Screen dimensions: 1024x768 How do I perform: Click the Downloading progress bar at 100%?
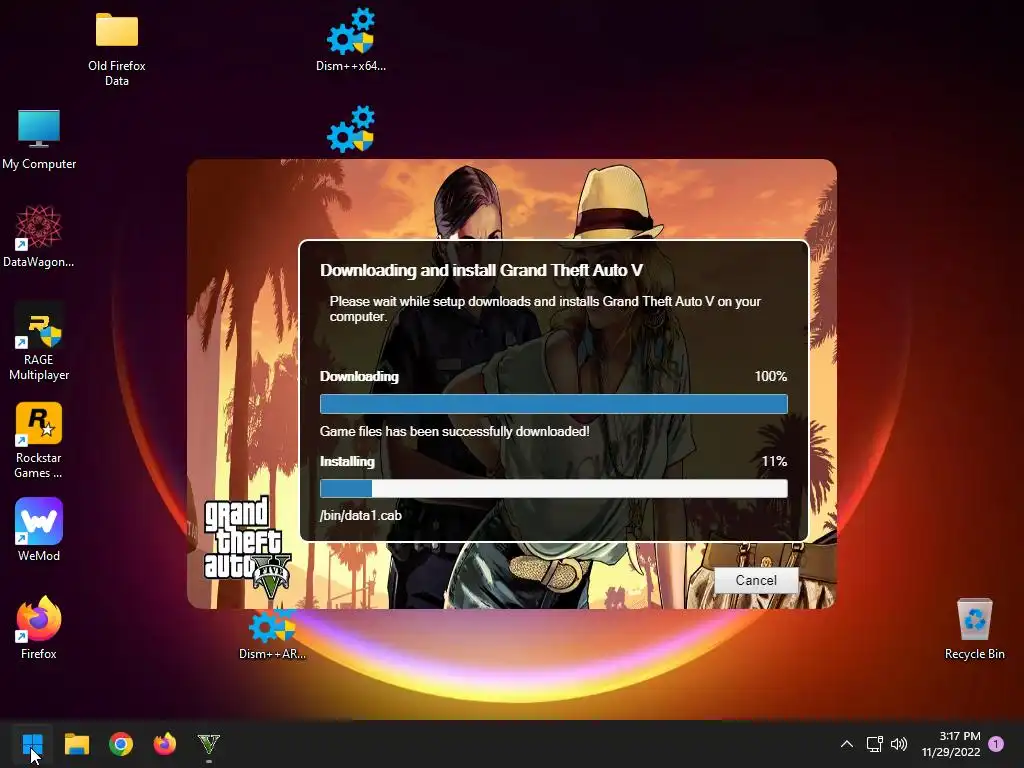point(554,404)
